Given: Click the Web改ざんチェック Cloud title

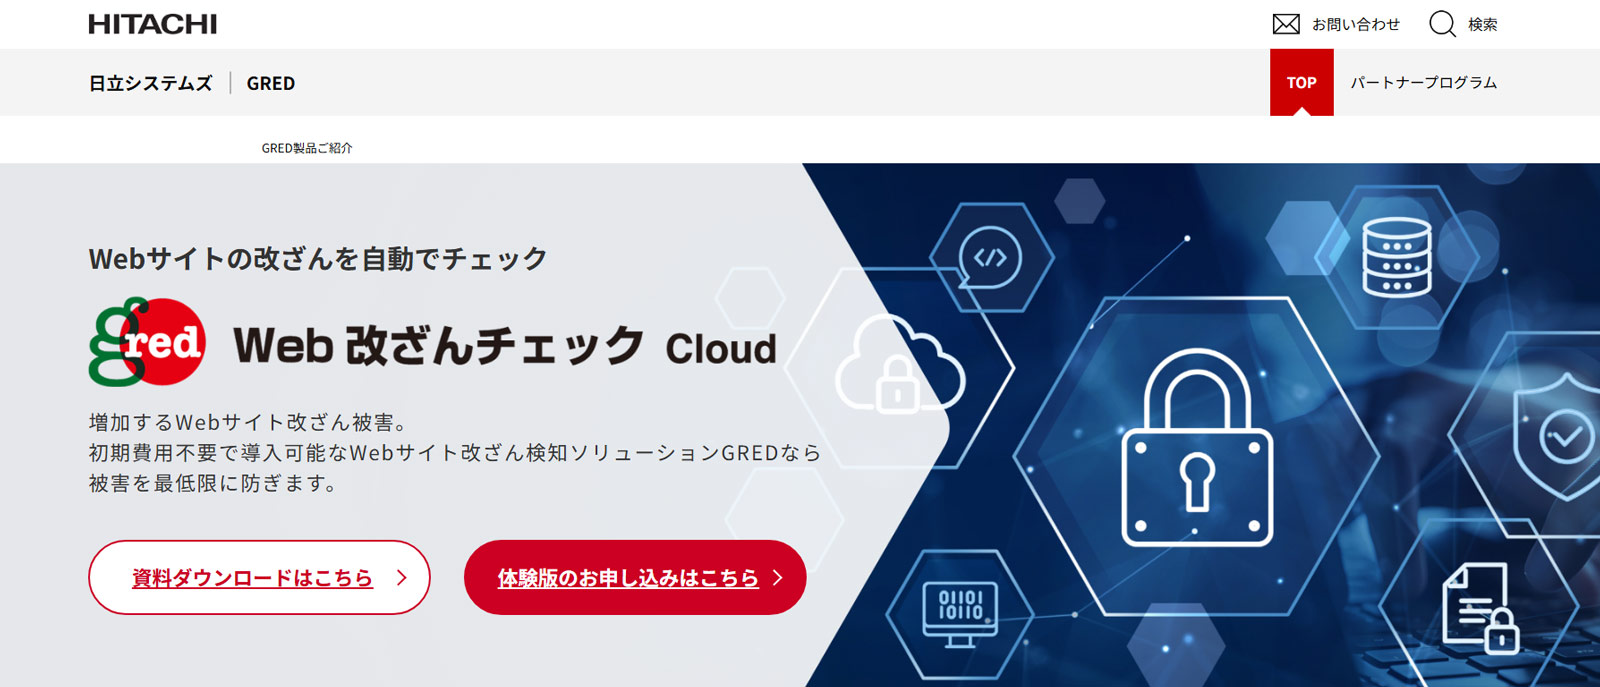Looking at the screenshot, I should [505, 345].
